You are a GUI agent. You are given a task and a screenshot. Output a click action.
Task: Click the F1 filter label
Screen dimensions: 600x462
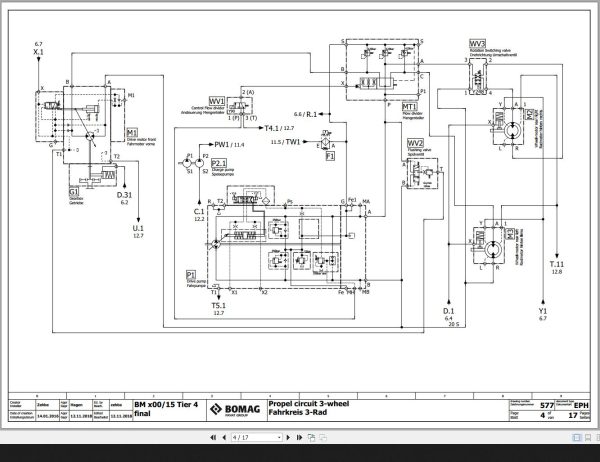(x=330, y=156)
